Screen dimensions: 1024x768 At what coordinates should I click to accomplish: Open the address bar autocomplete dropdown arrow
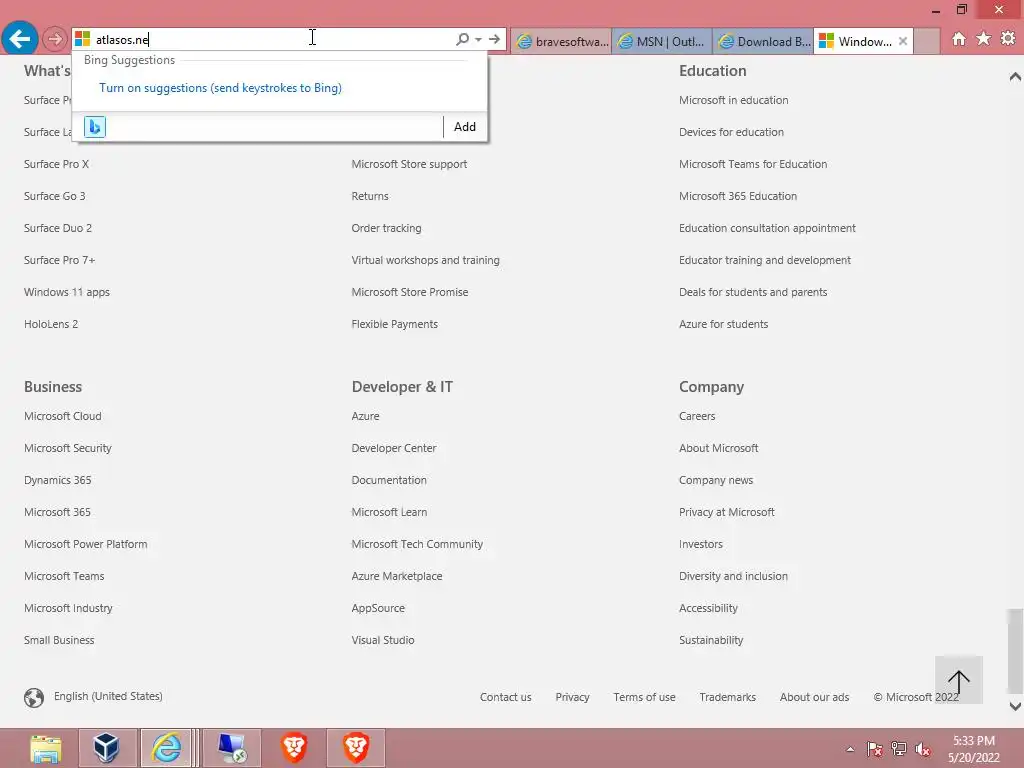tap(479, 39)
